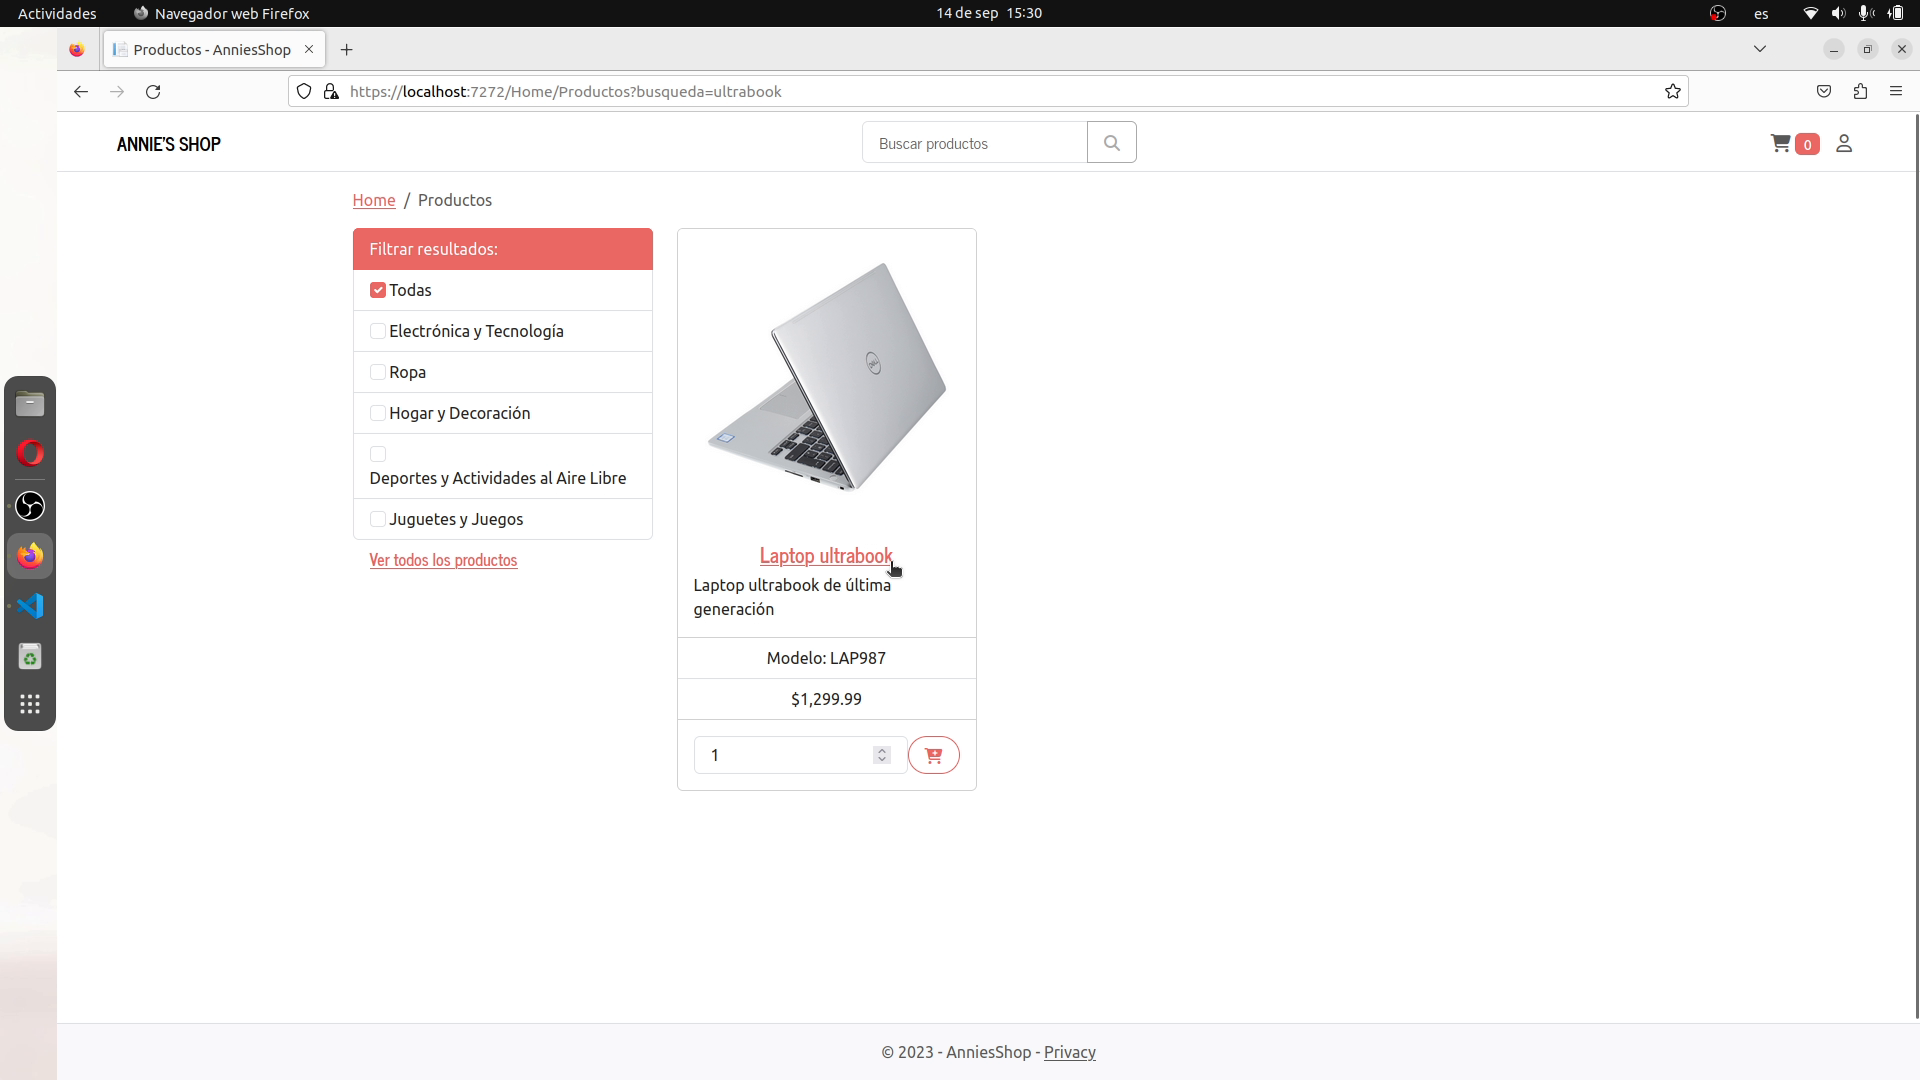The width and height of the screenshot is (1920, 1080).
Task: Open the Firefox View pinned tab
Action: pos(77,49)
